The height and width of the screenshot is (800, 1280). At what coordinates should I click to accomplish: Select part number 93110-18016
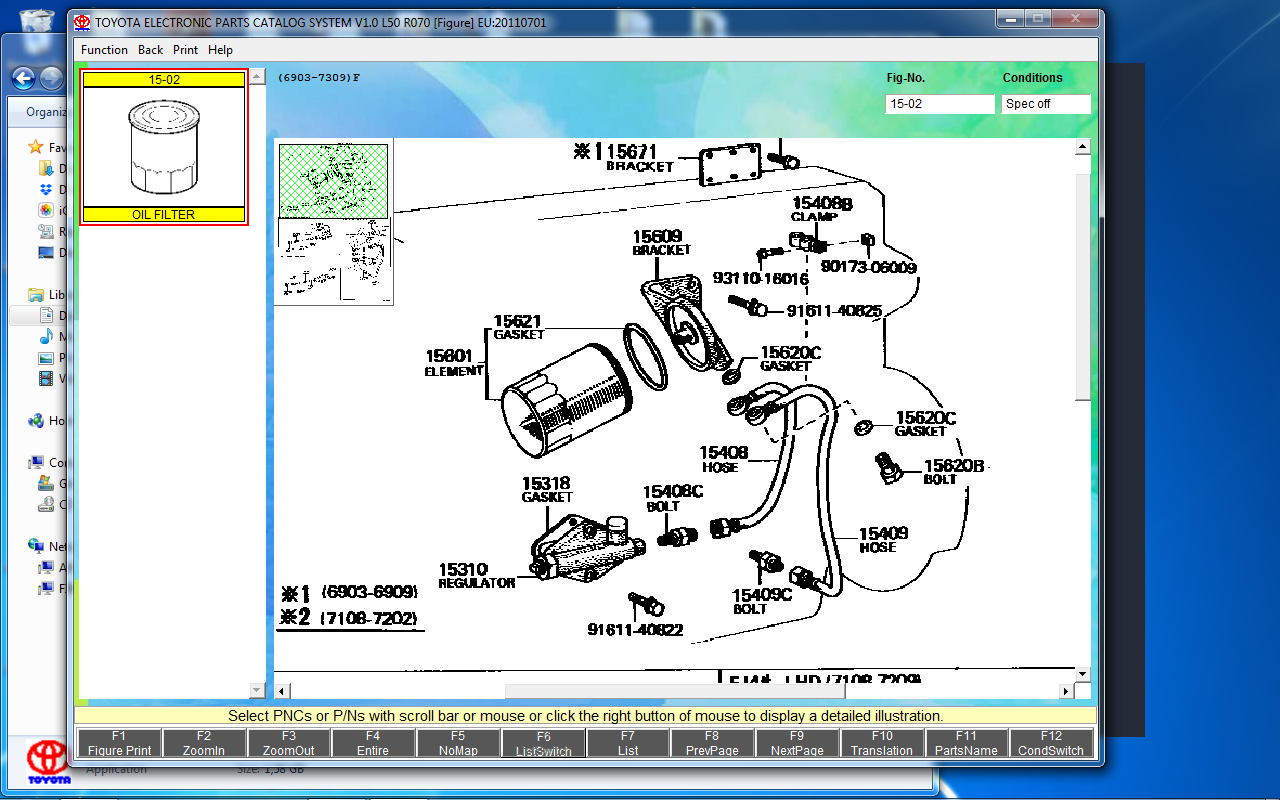tap(760, 278)
